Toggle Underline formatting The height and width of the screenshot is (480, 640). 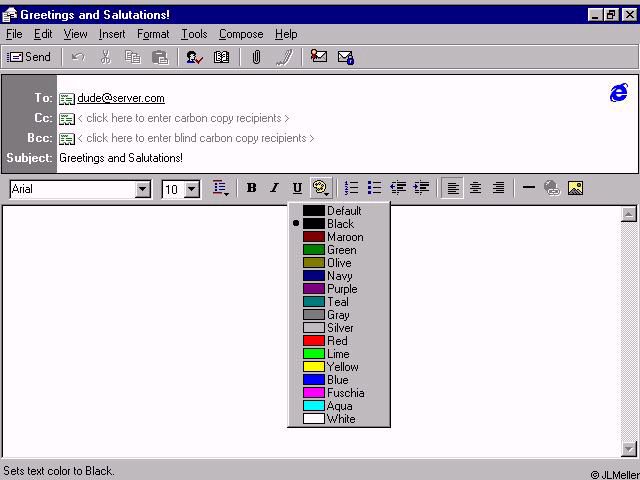(x=297, y=188)
